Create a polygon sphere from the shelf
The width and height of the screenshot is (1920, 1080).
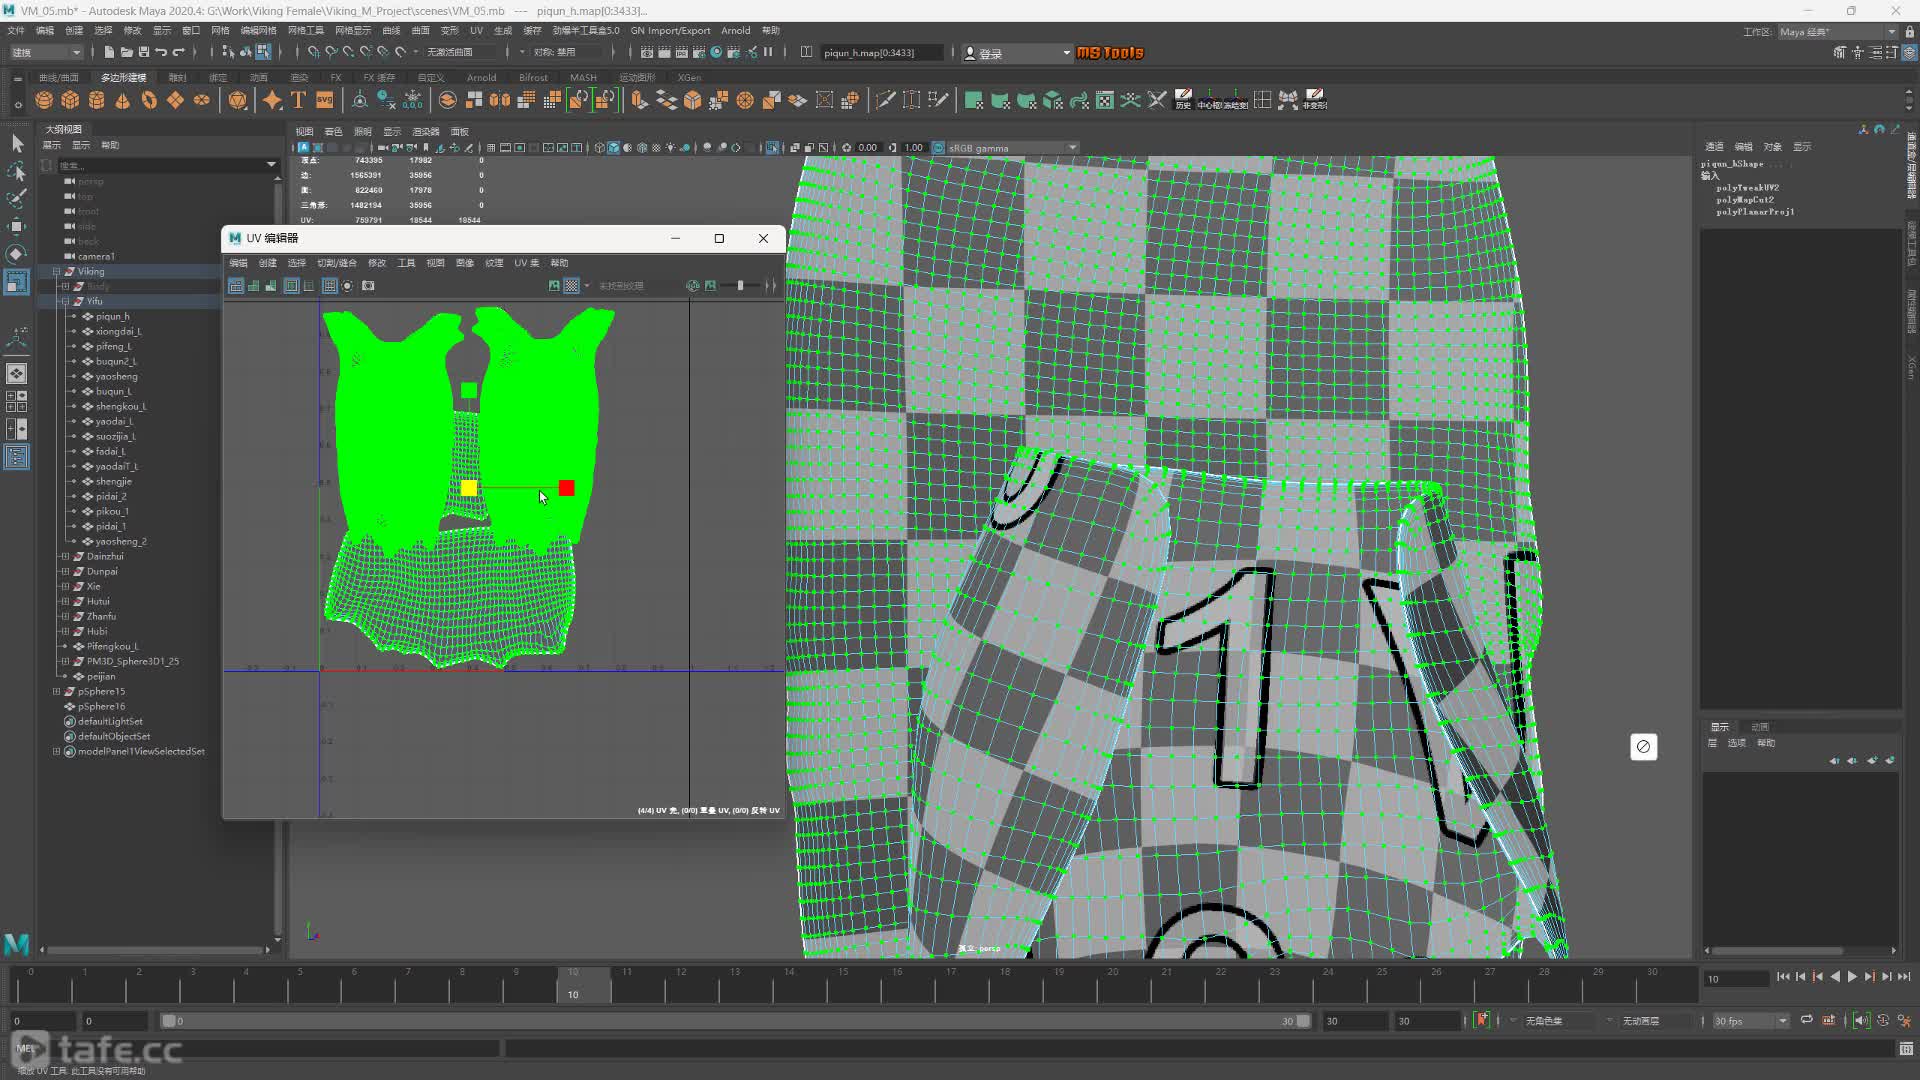44,100
